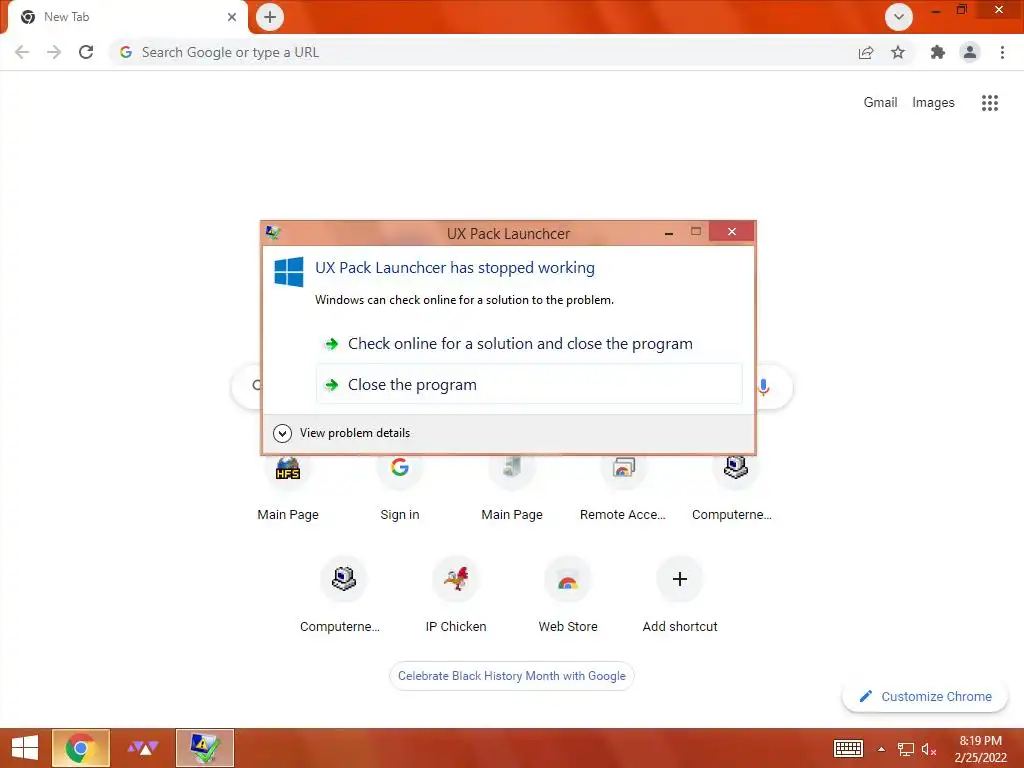Open the touch keyboard from taskbar
Screen dimensions: 1024x768
tap(848, 748)
